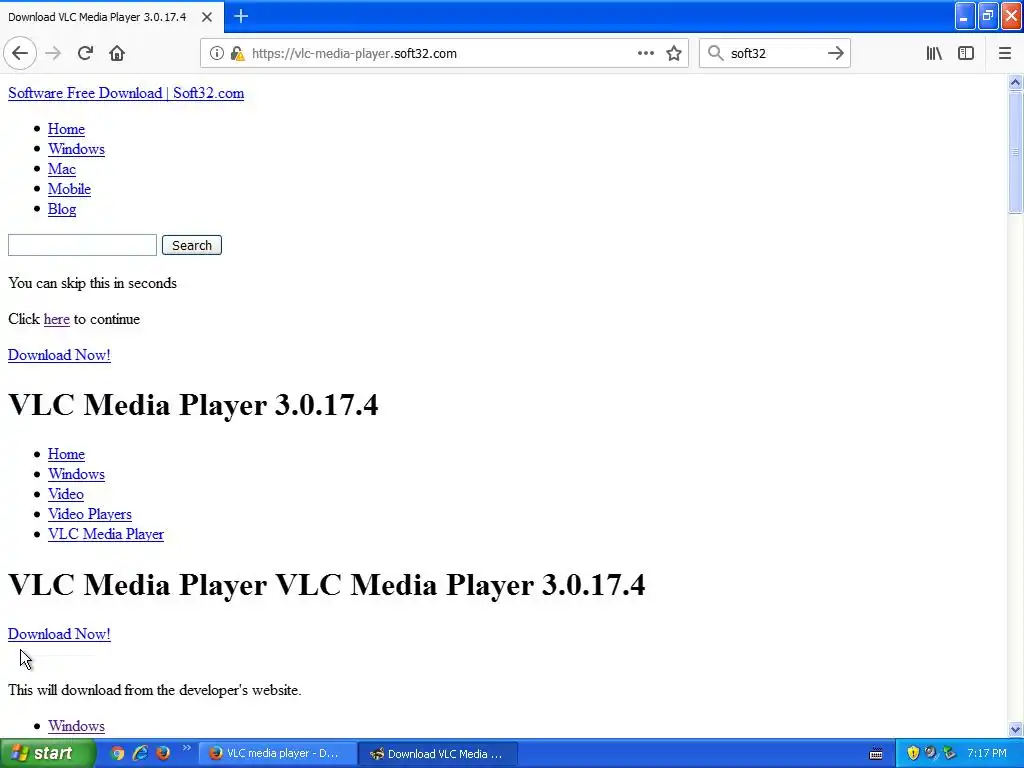
Task: Click the taskbar clock showing 7:17 PM
Action: 987,754
